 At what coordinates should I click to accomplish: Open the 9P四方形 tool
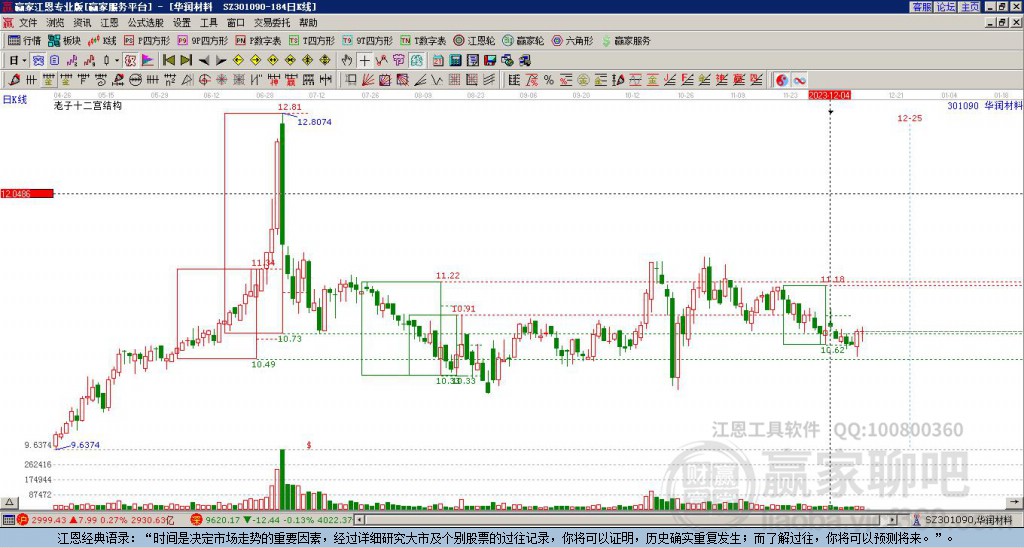pyautogui.click(x=202, y=40)
